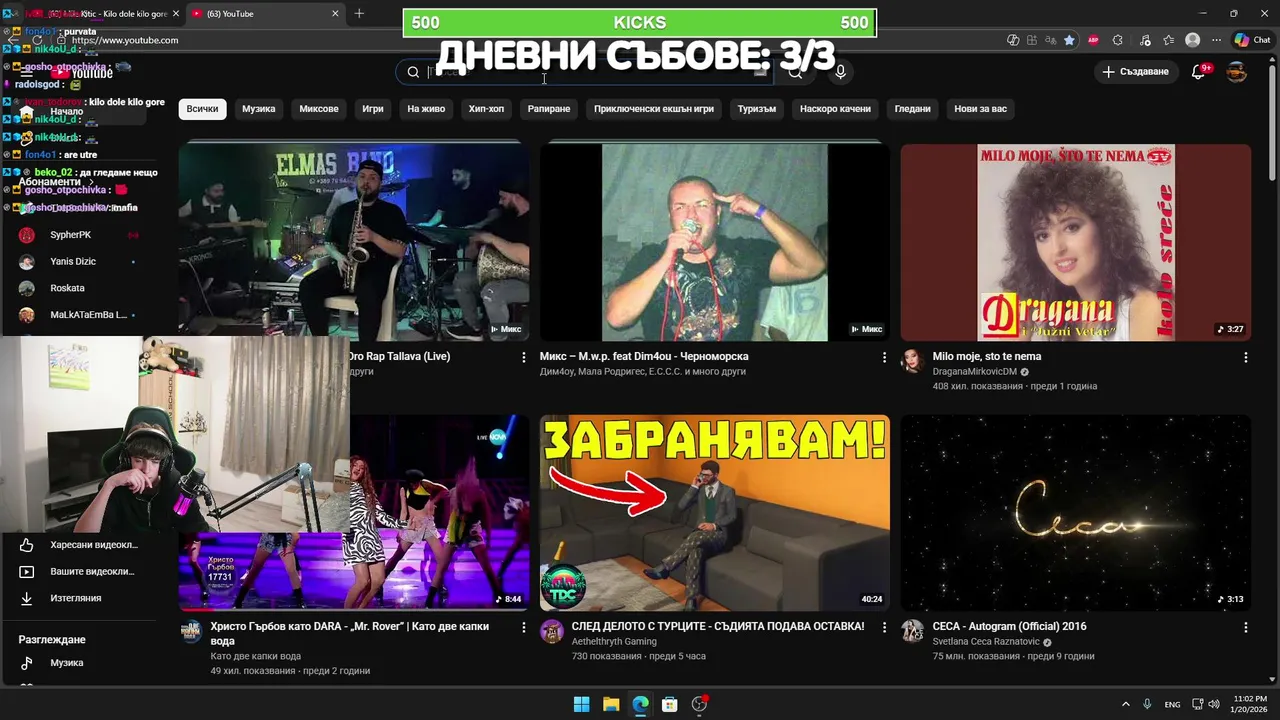1280x720 pixels.
Task: Open the Elmas Band live video thumbnail
Action: [354, 242]
